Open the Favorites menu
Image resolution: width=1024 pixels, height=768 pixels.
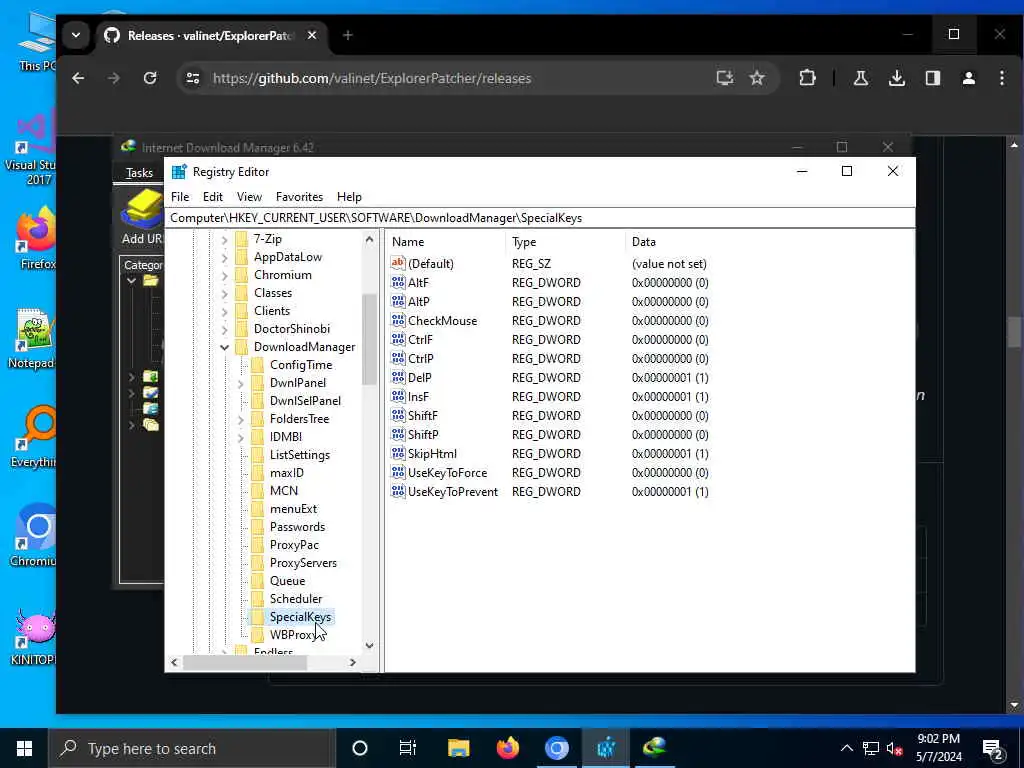point(299,197)
